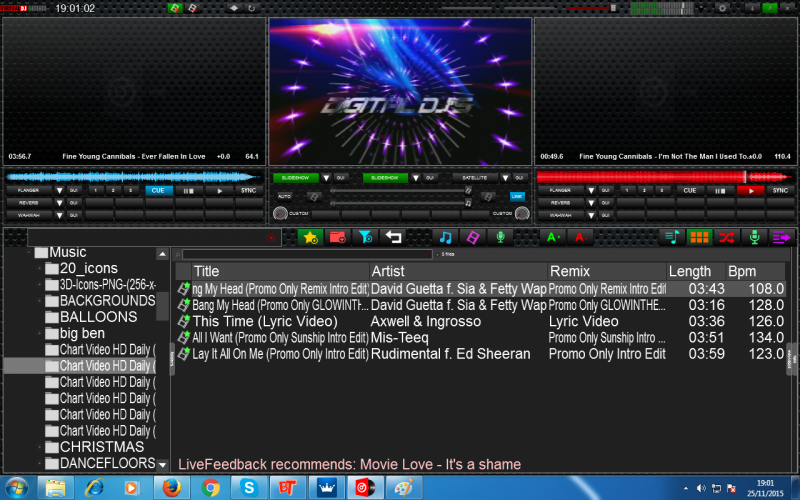Open the BALLOONS folder
The height and width of the screenshot is (500, 800).
pyautogui.click(x=98, y=317)
